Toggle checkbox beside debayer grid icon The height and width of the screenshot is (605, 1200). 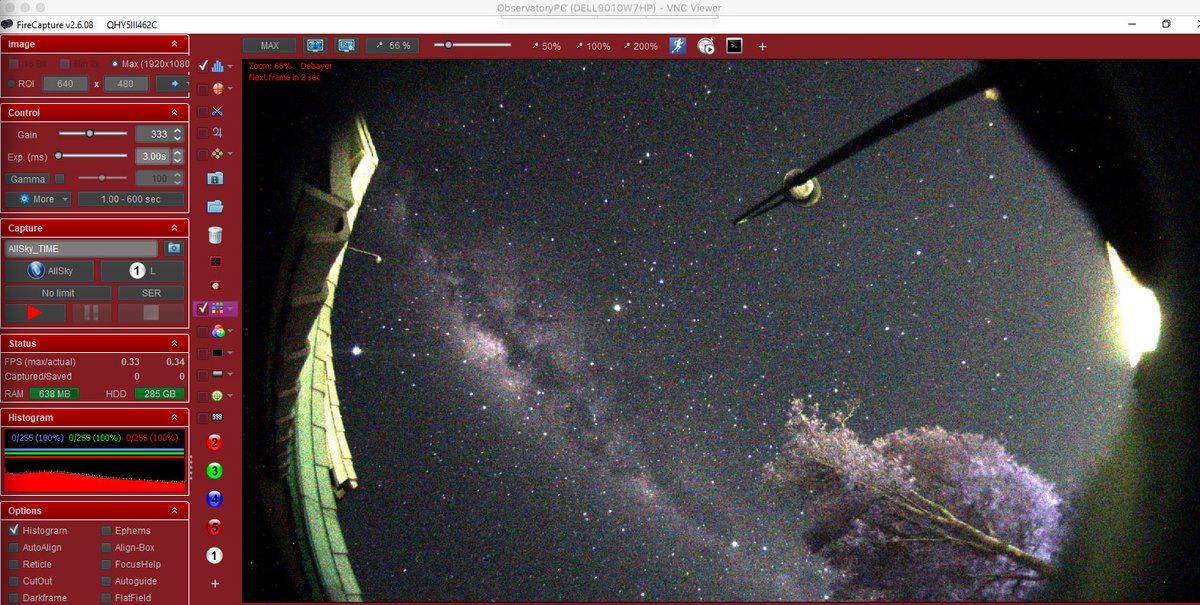click(203, 309)
